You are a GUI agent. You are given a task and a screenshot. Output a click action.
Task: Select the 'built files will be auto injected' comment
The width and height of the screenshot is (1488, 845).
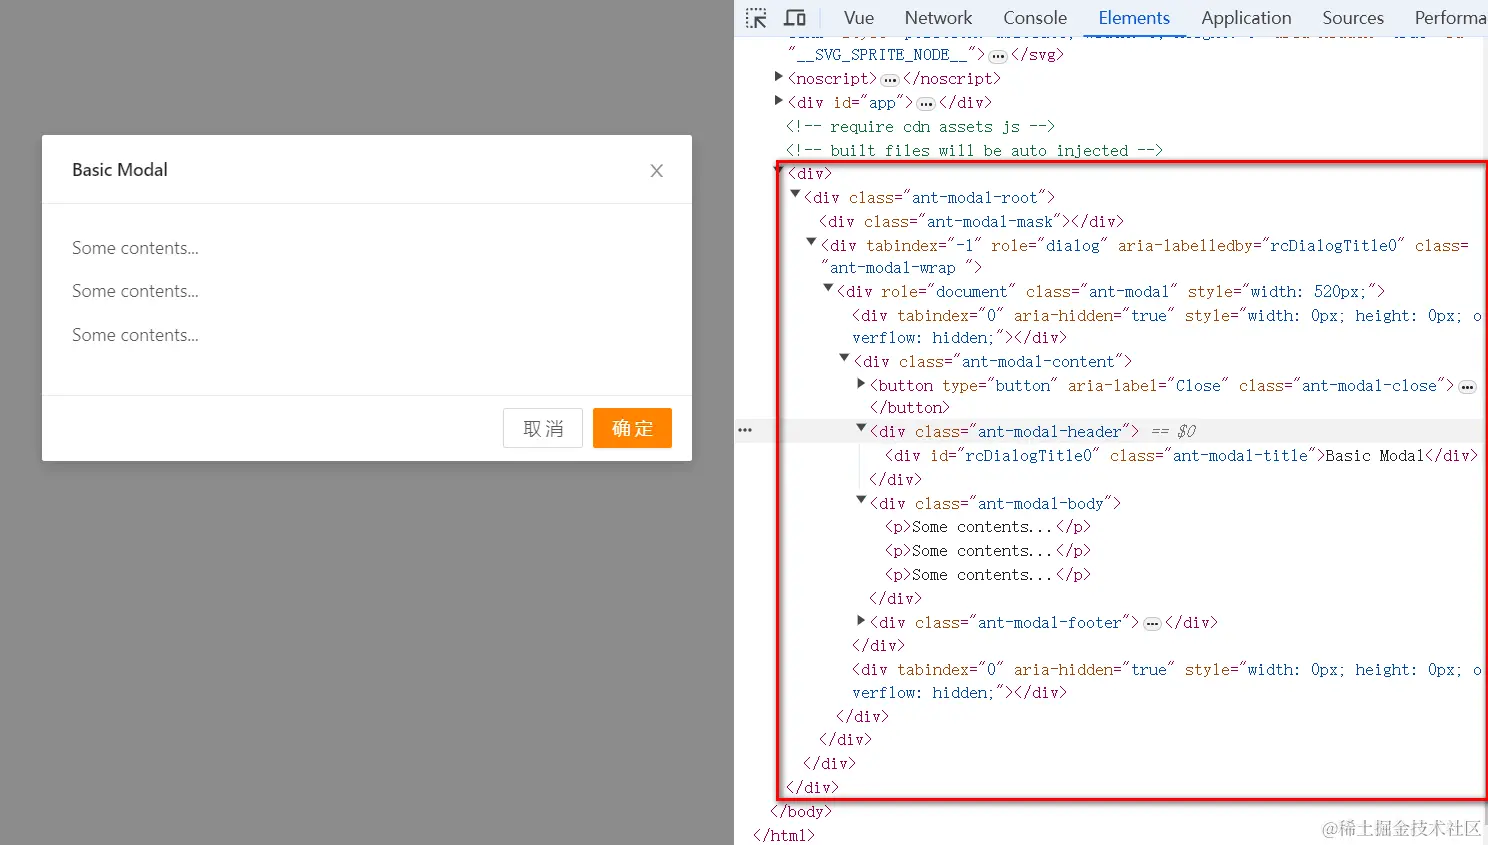[x=974, y=151]
